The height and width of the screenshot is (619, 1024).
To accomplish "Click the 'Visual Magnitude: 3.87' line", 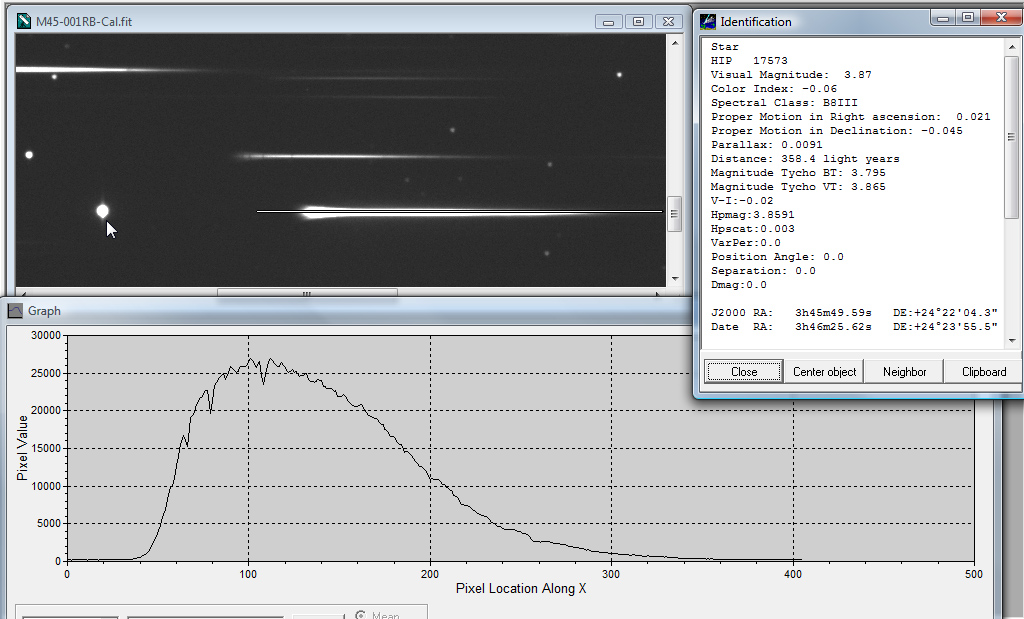I will pos(791,74).
